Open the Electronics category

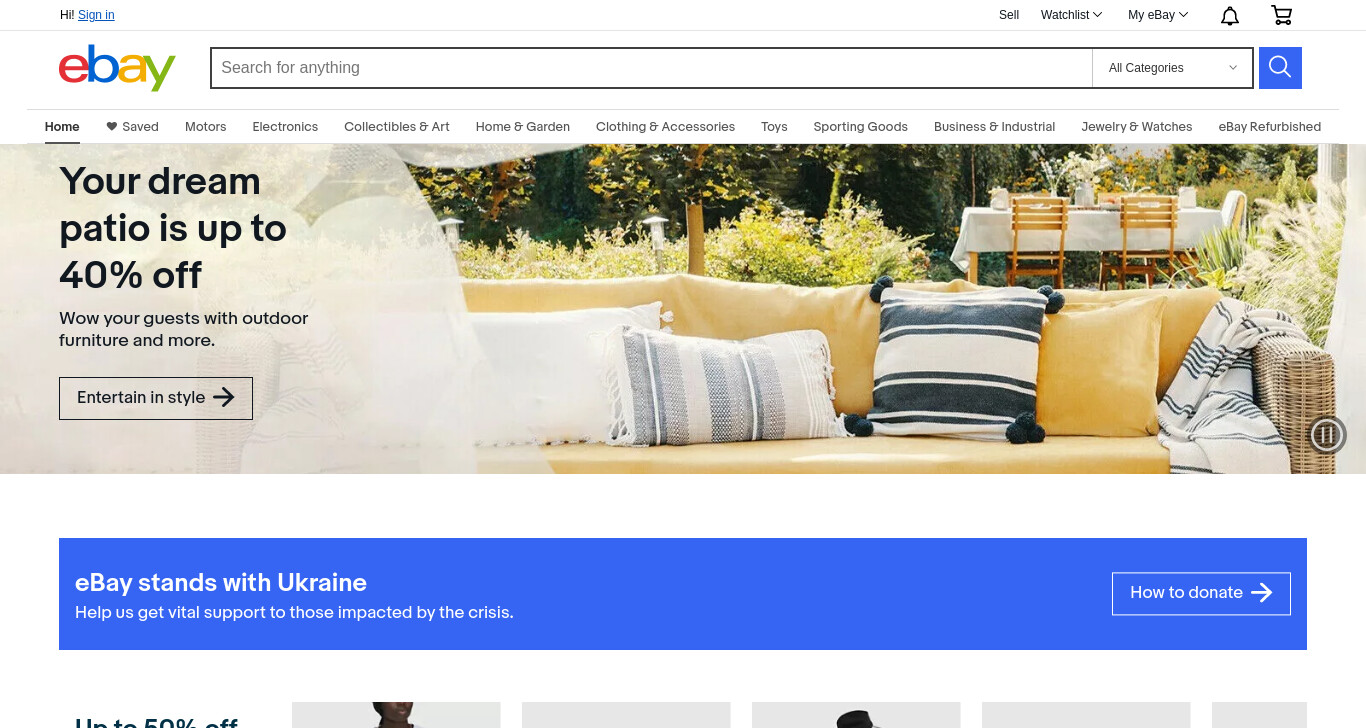click(285, 127)
